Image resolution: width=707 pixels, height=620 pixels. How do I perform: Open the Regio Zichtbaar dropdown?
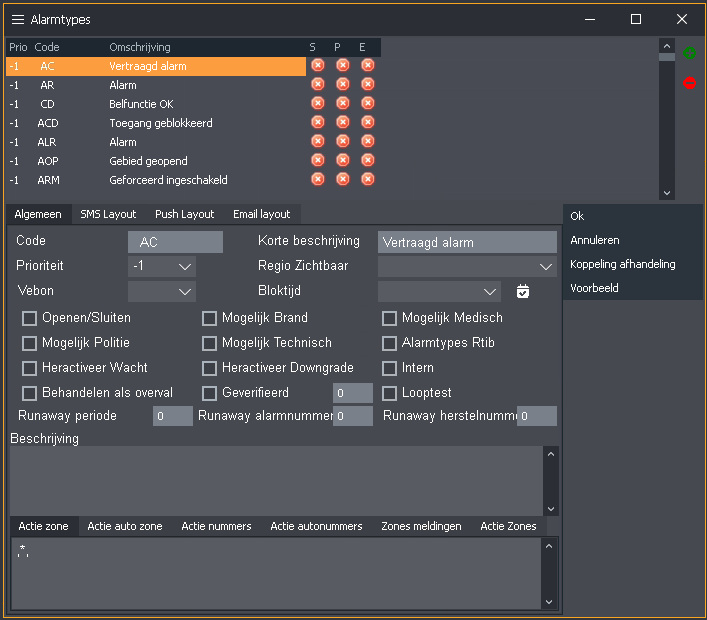tap(467, 266)
